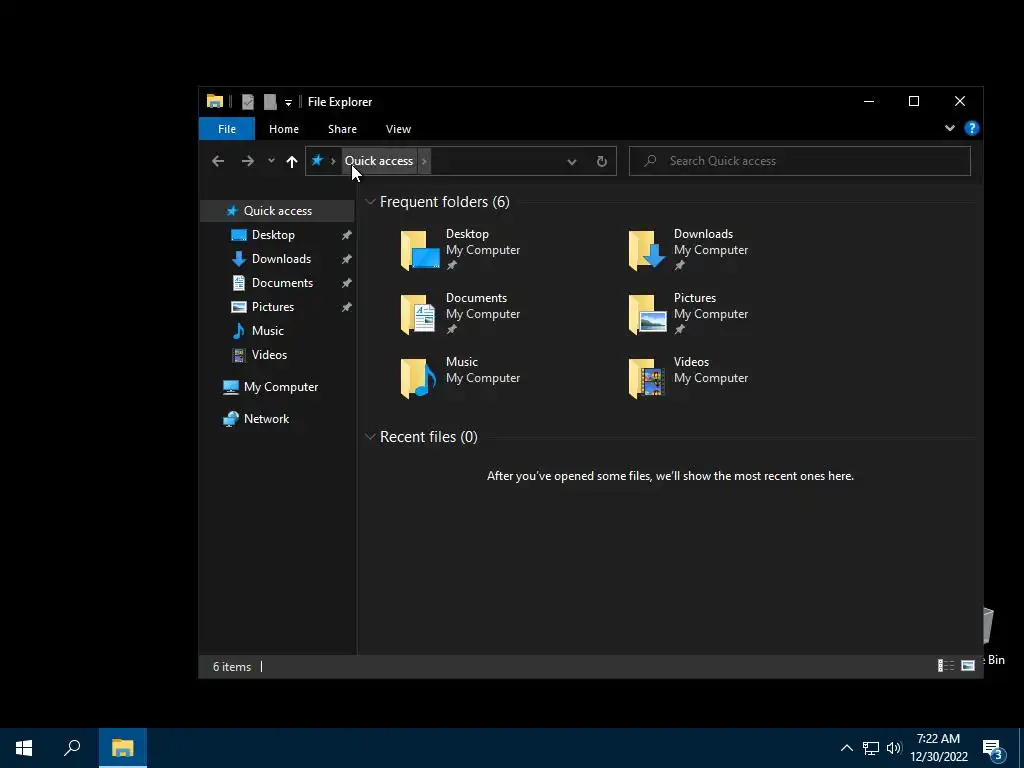Screen dimensions: 1024x768
Task: Open Downloads in the navigation pane
Action: [x=281, y=259]
